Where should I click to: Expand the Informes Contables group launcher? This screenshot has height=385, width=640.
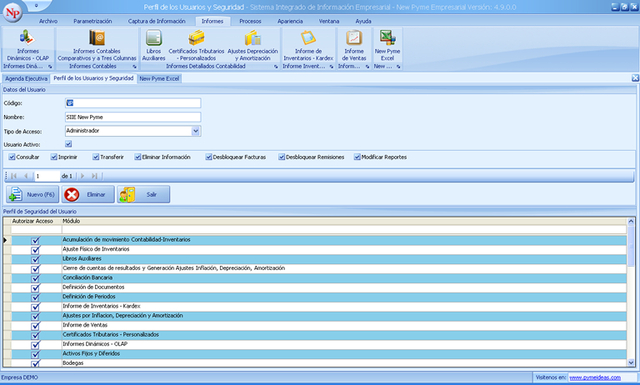click(135, 67)
